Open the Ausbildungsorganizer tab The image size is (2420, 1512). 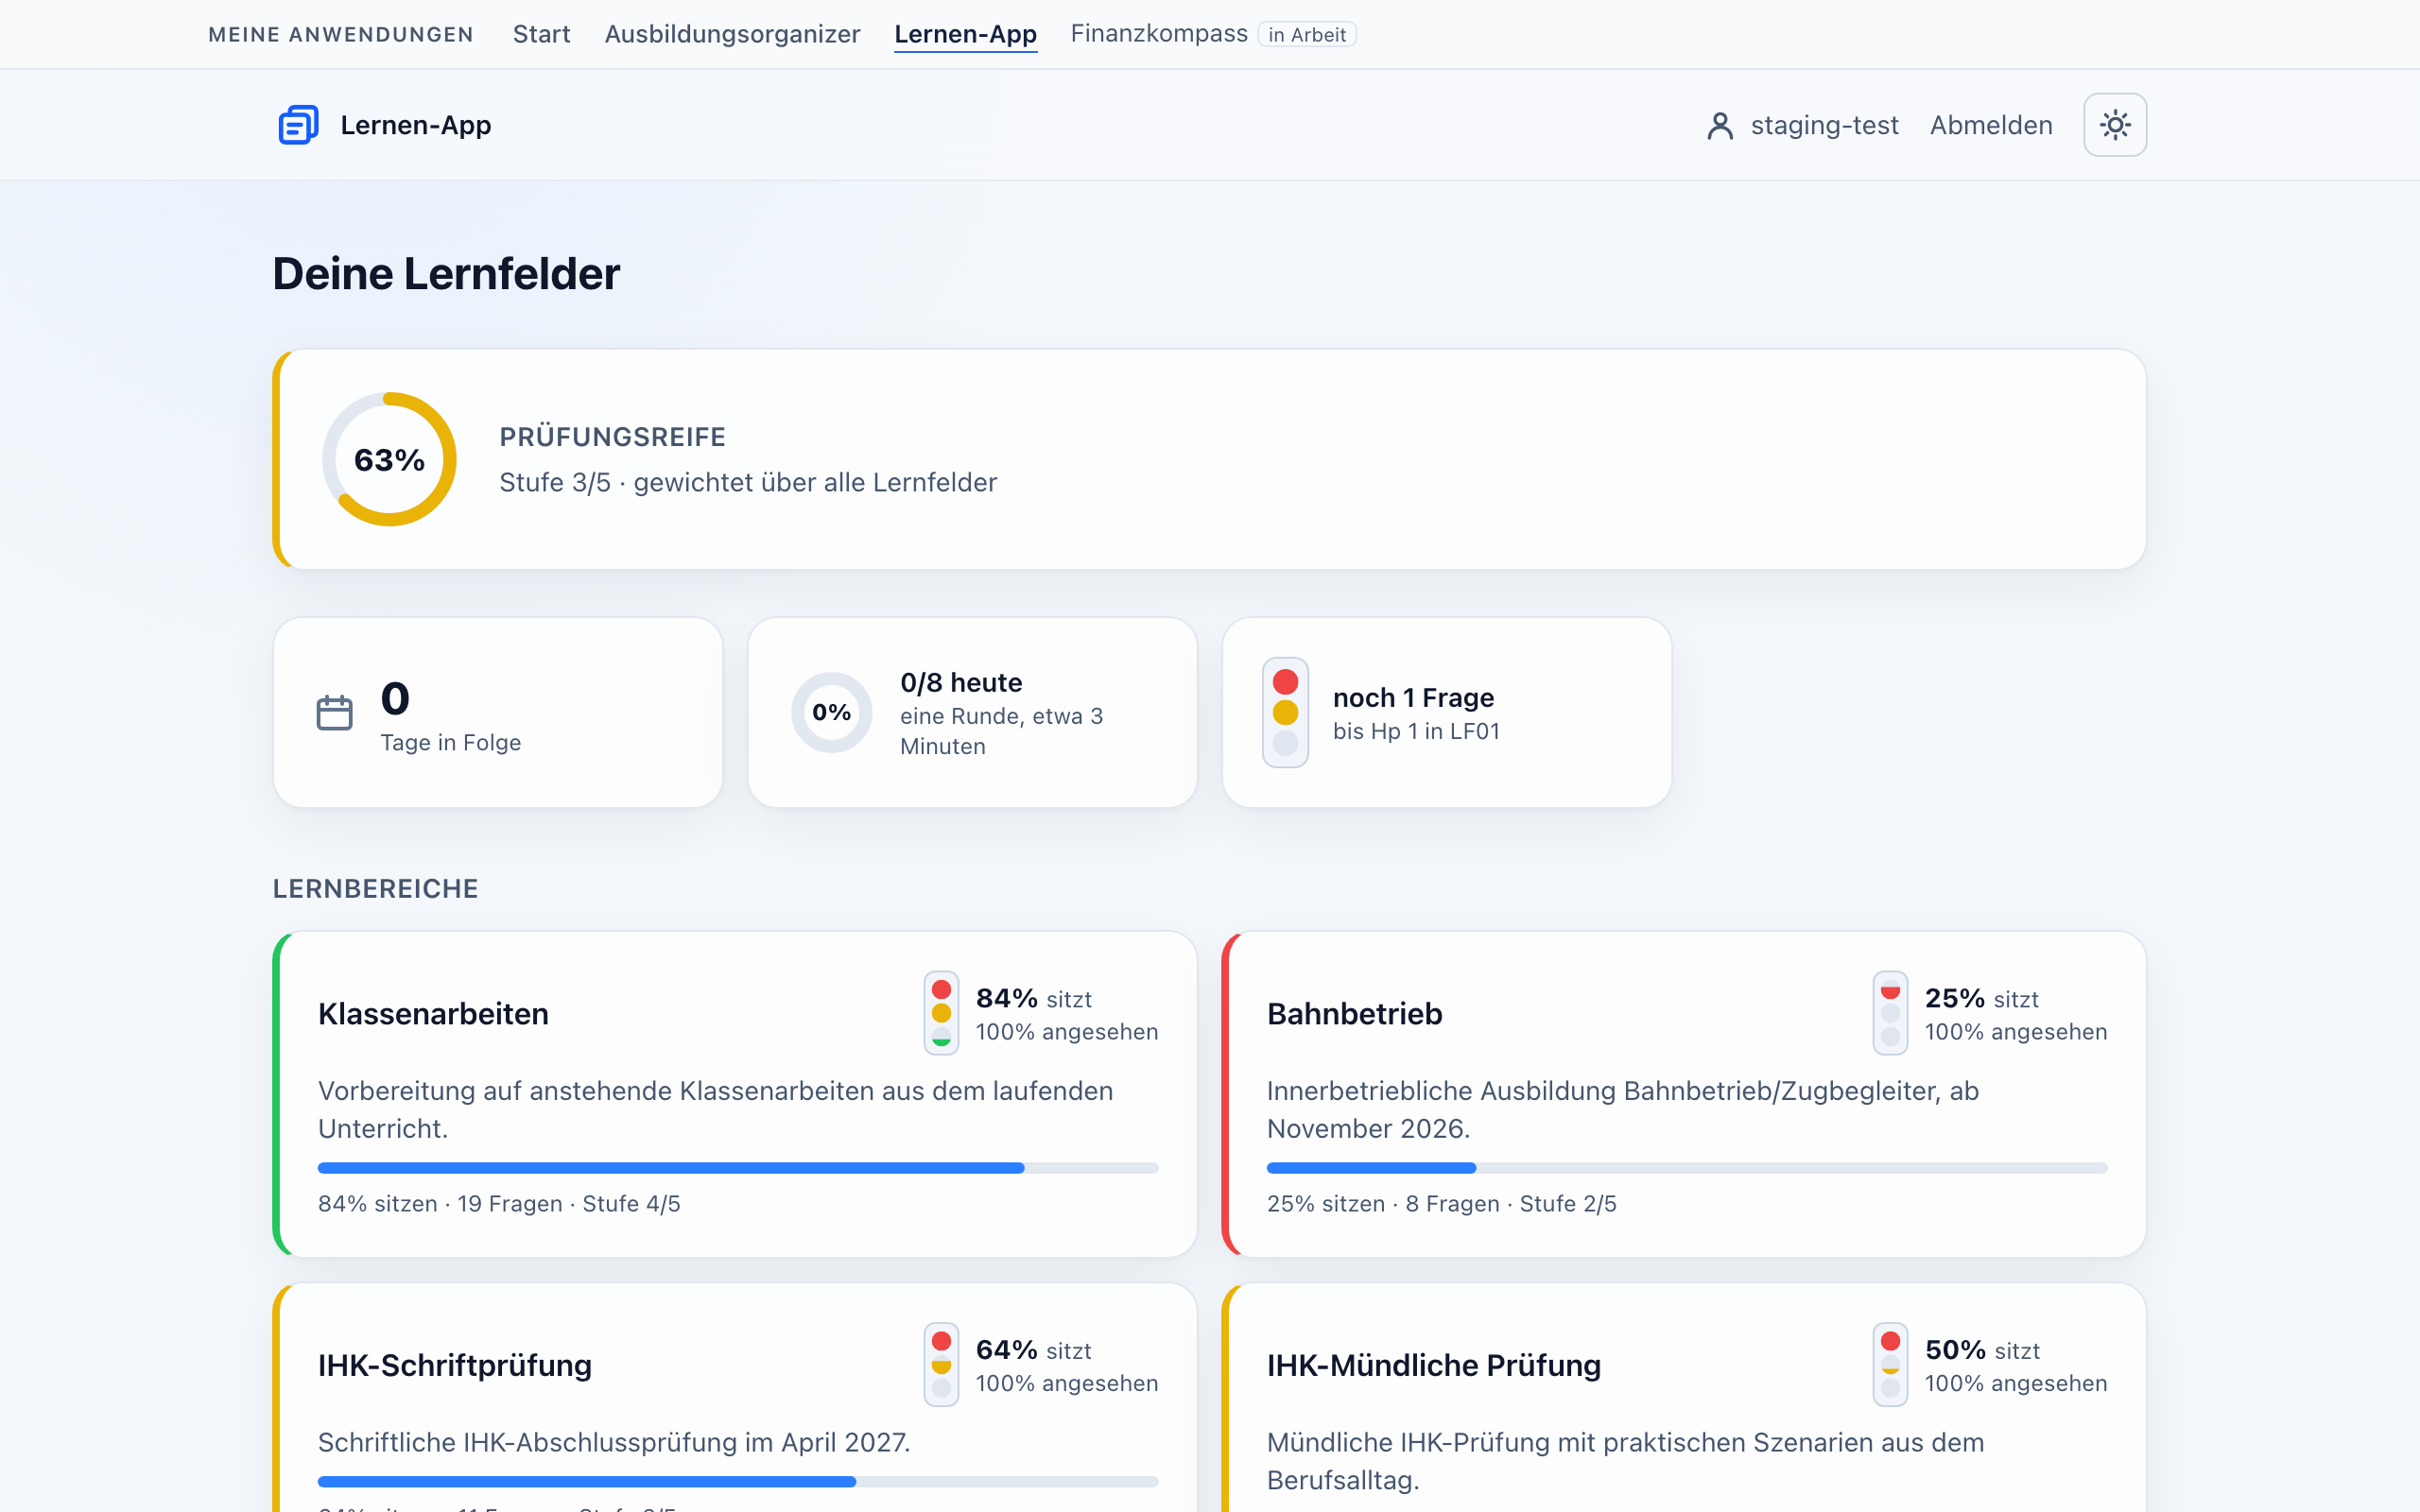(x=732, y=34)
